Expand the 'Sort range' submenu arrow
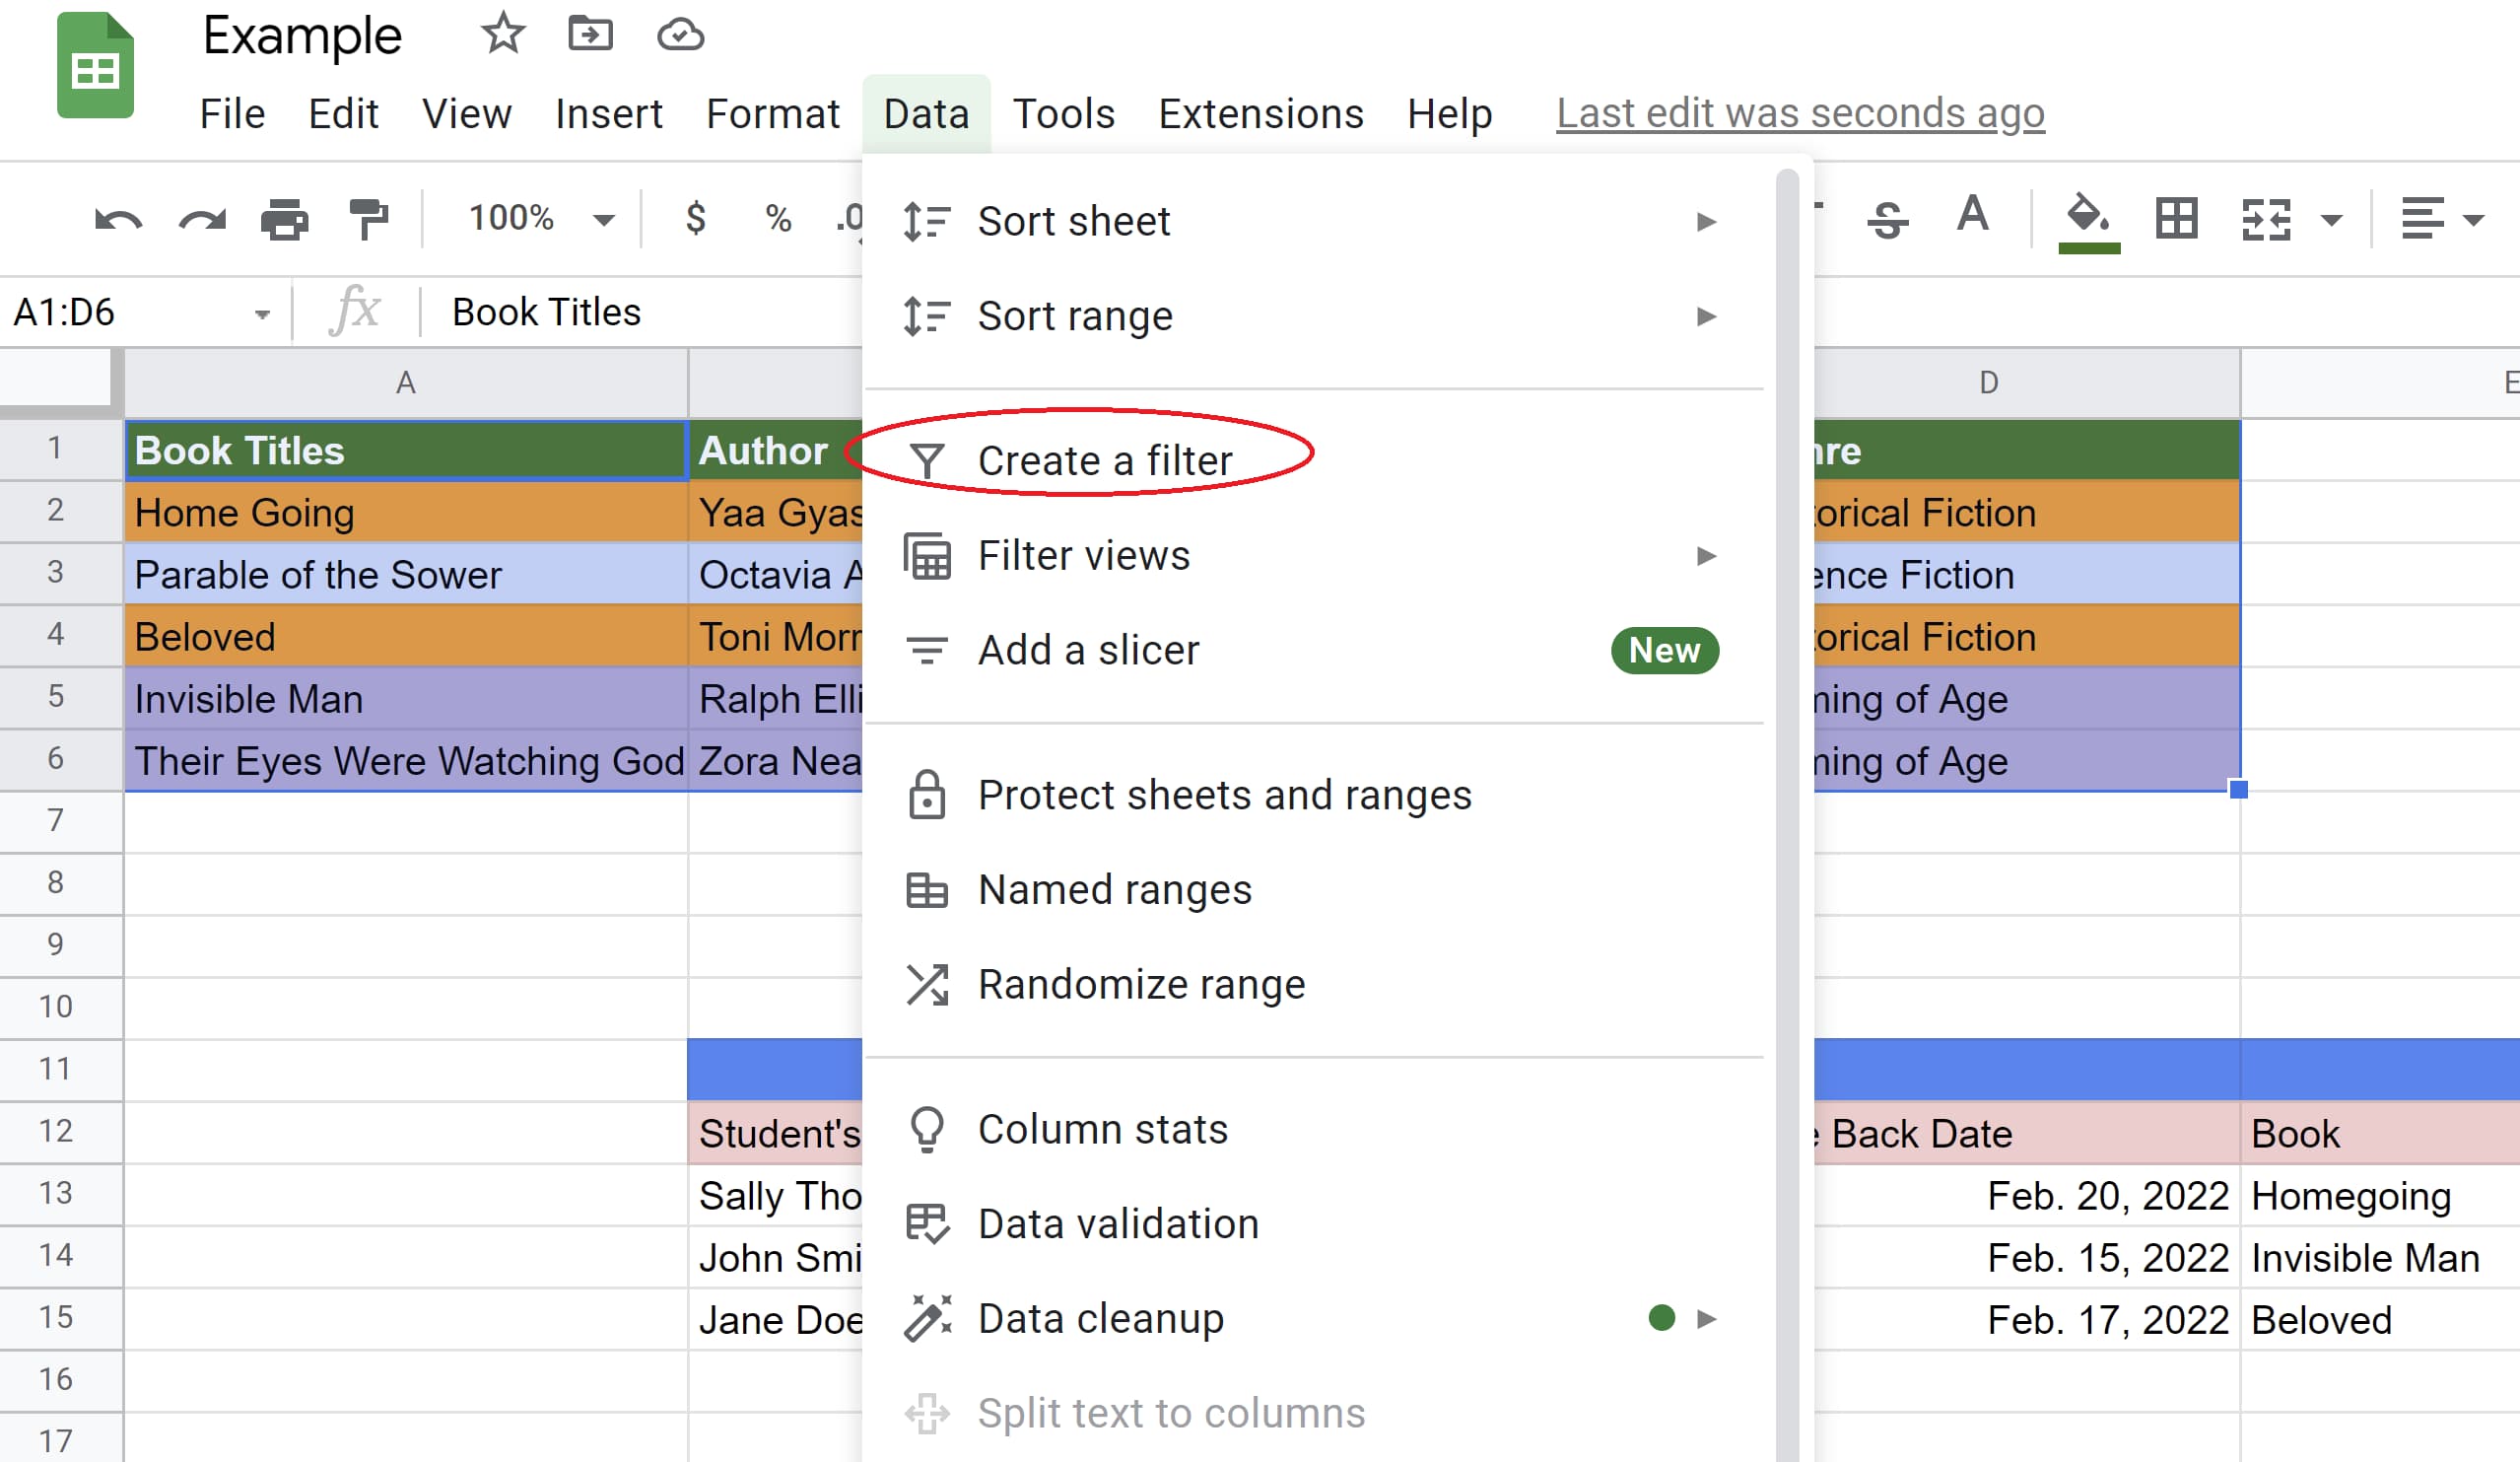The image size is (2520, 1462). [1704, 316]
